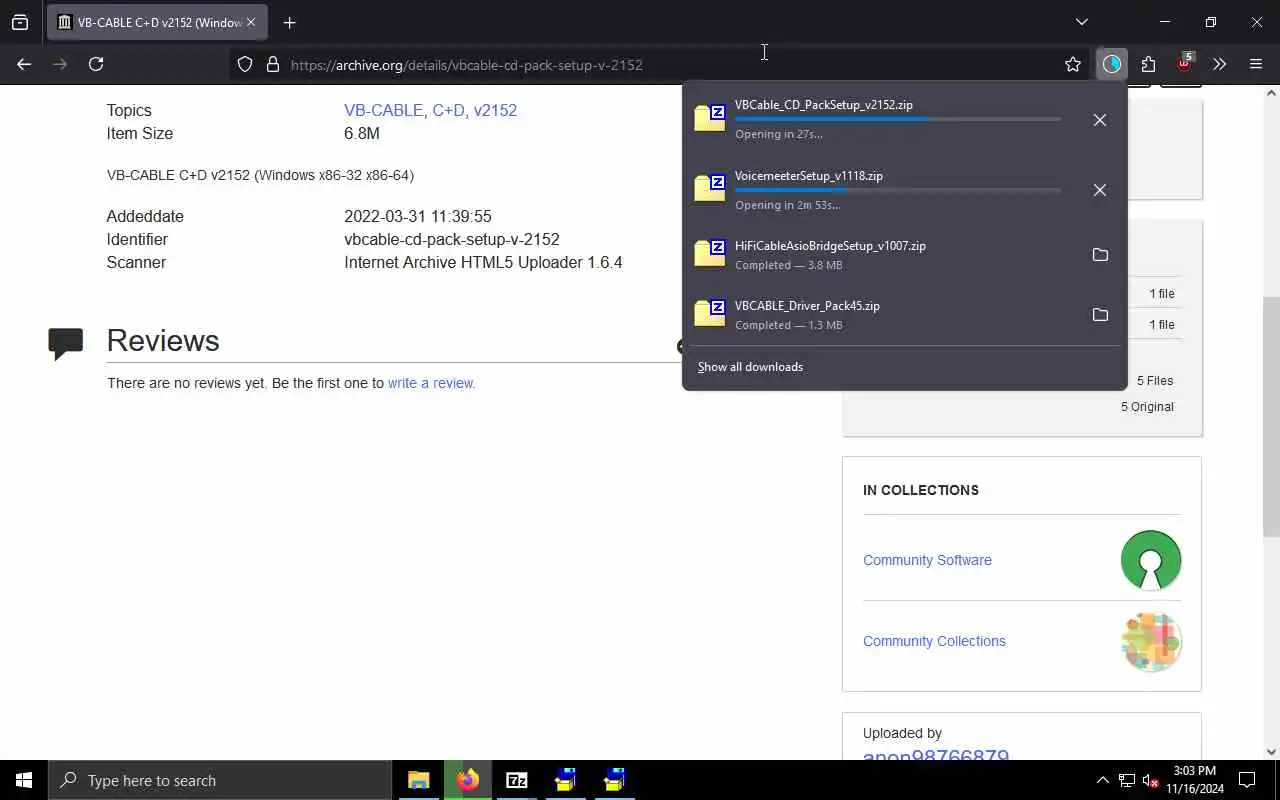Cancel the VBCable_CD_PackSetup_v2152.zip download
This screenshot has width=1280, height=800.
click(x=1099, y=120)
